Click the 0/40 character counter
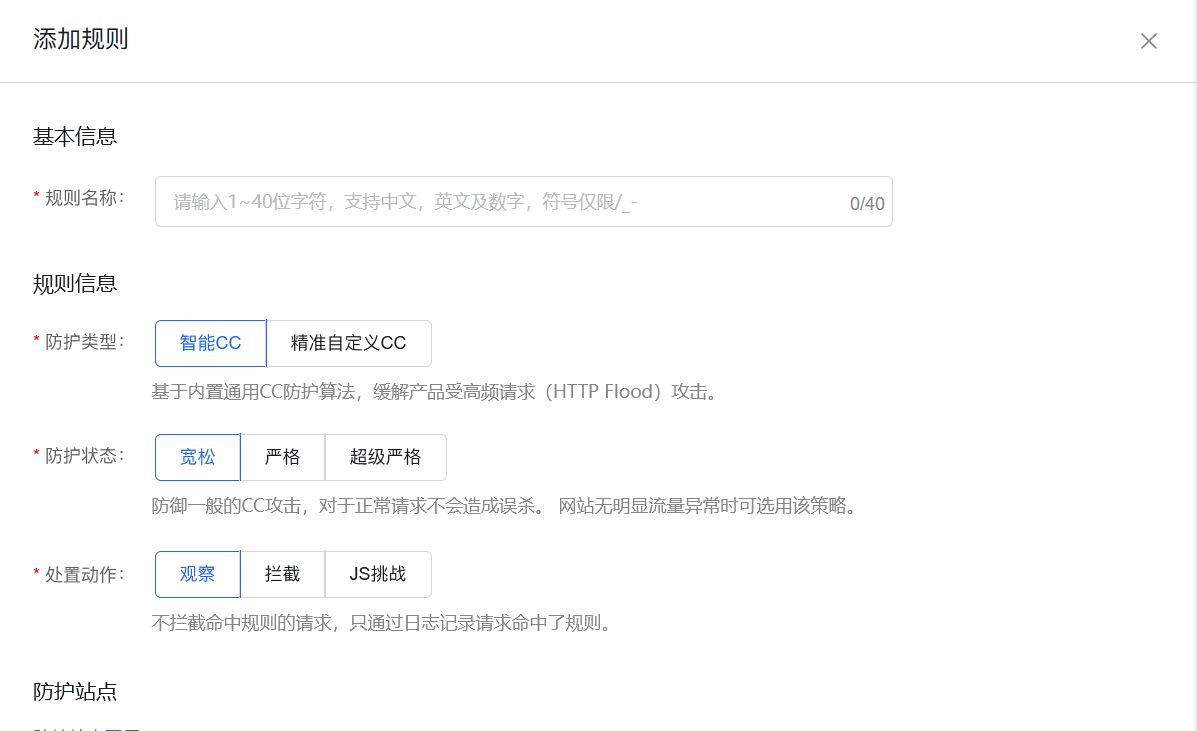Screen dimensions: 1197x731 (866, 201)
